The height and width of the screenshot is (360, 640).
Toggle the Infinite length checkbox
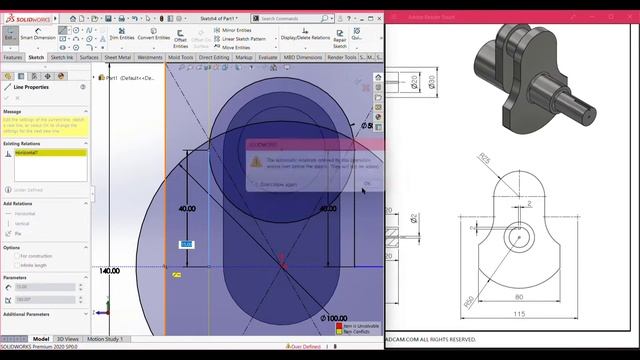(x=17, y=265)
